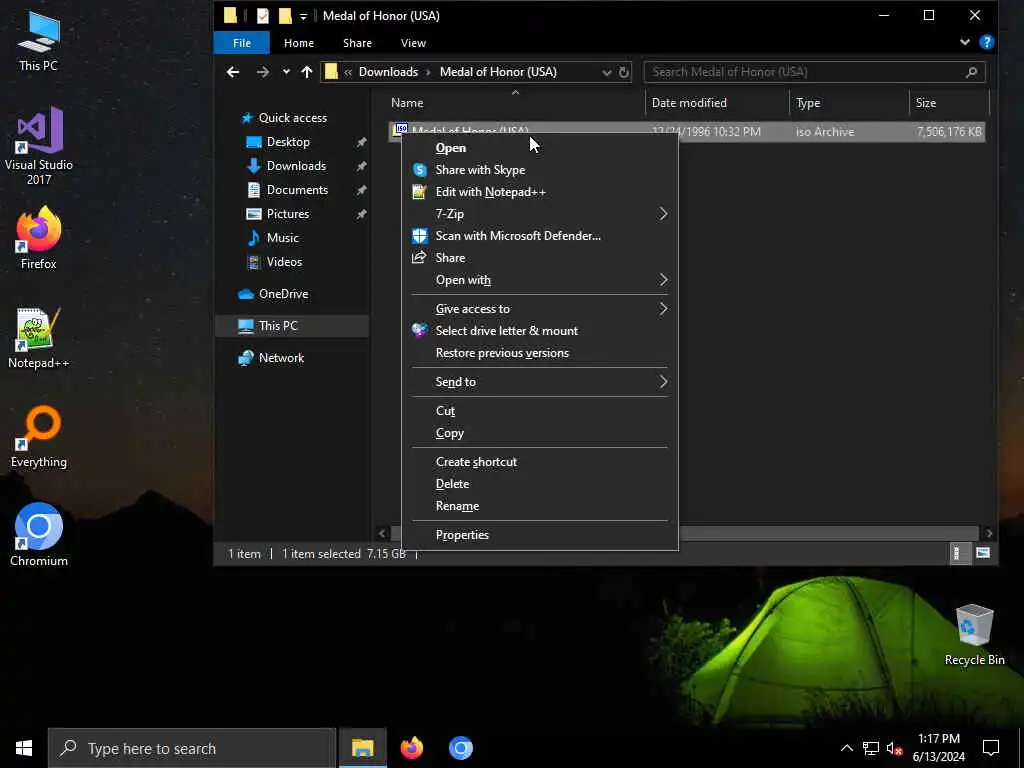Screen dimensions: 1024x768
Task: Open the recent locations dropdown arrow
Action: click(286, 72)
